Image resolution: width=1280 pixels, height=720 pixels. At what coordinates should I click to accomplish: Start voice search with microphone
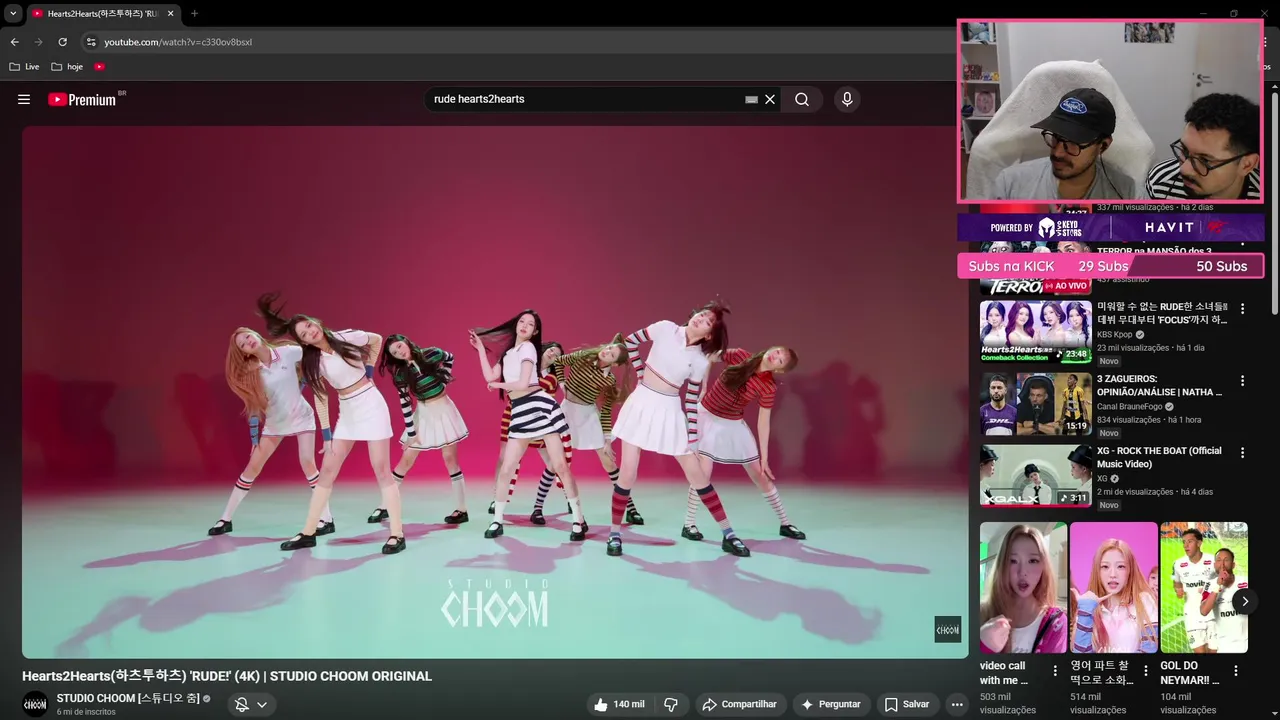coord(847,99)
